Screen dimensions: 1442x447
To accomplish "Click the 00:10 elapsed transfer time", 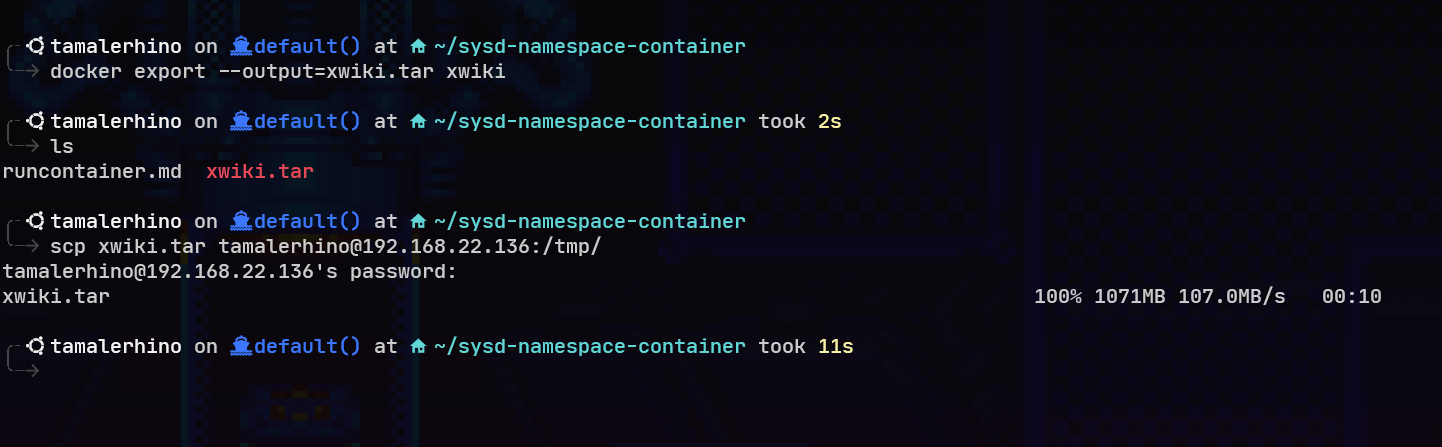I will 1352,297.
